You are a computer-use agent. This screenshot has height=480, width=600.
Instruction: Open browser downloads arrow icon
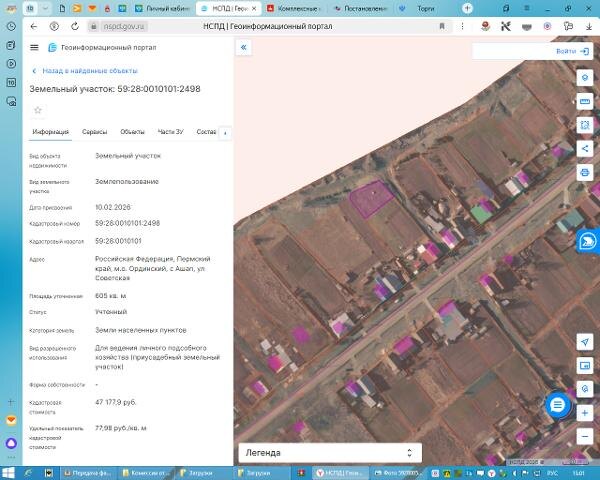point(589,26)
